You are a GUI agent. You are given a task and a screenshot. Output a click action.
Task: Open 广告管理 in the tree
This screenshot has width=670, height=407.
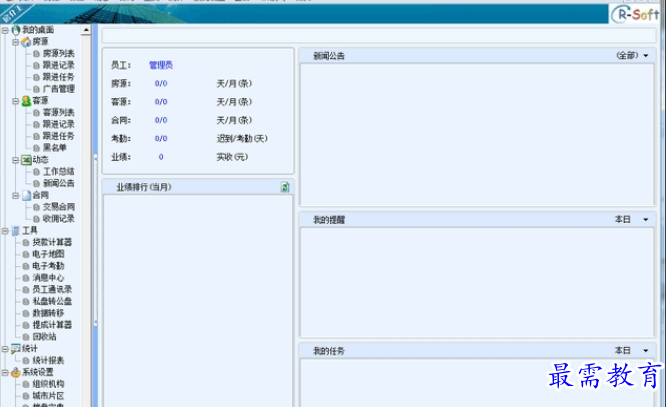point(59,89)
